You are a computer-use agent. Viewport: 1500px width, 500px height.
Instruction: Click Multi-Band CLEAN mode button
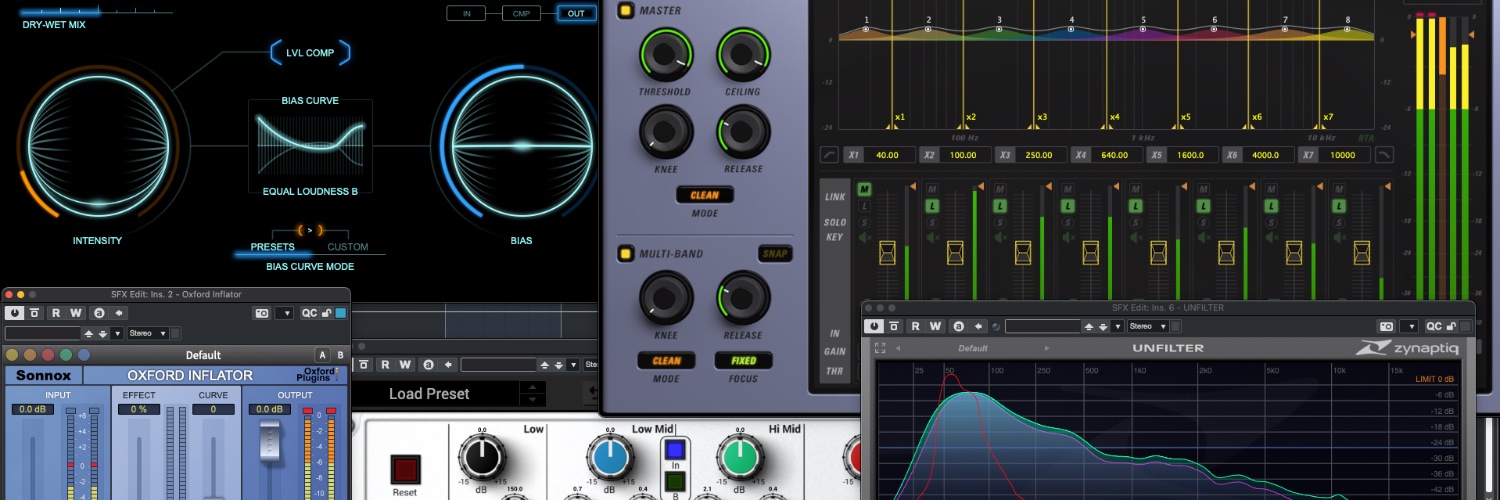coord(666,361)
